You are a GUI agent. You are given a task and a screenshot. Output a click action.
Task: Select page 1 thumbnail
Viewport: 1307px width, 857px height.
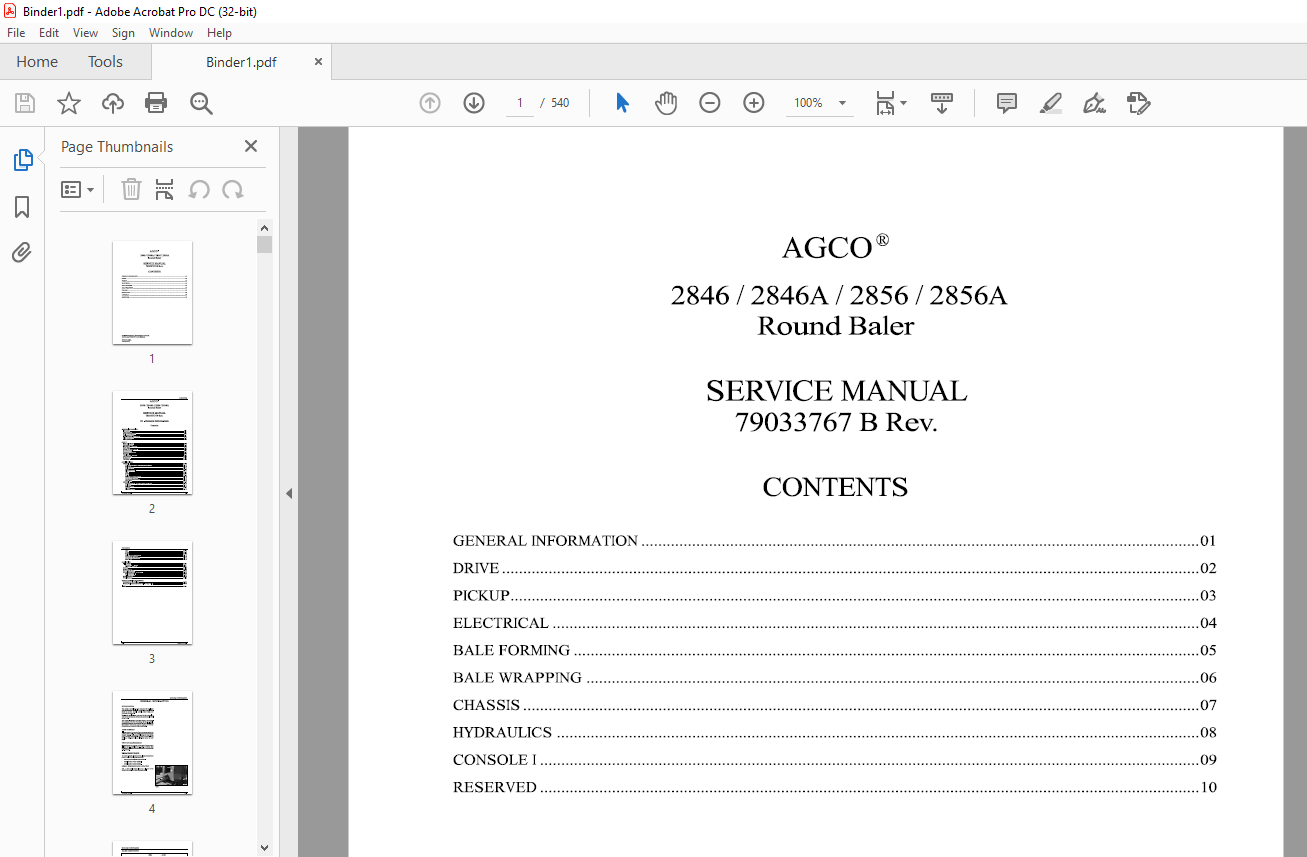[x=152, y=293]
